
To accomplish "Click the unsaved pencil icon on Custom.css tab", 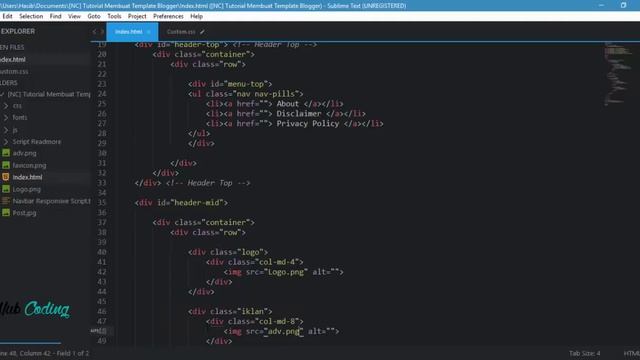I will pos(202,32).
